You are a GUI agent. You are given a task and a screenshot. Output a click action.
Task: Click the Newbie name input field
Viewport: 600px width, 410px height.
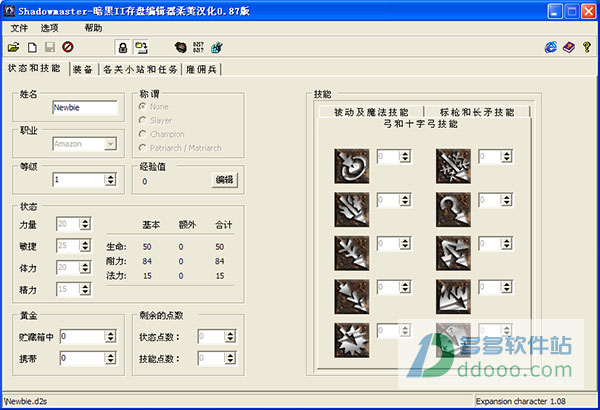(85, 108)
